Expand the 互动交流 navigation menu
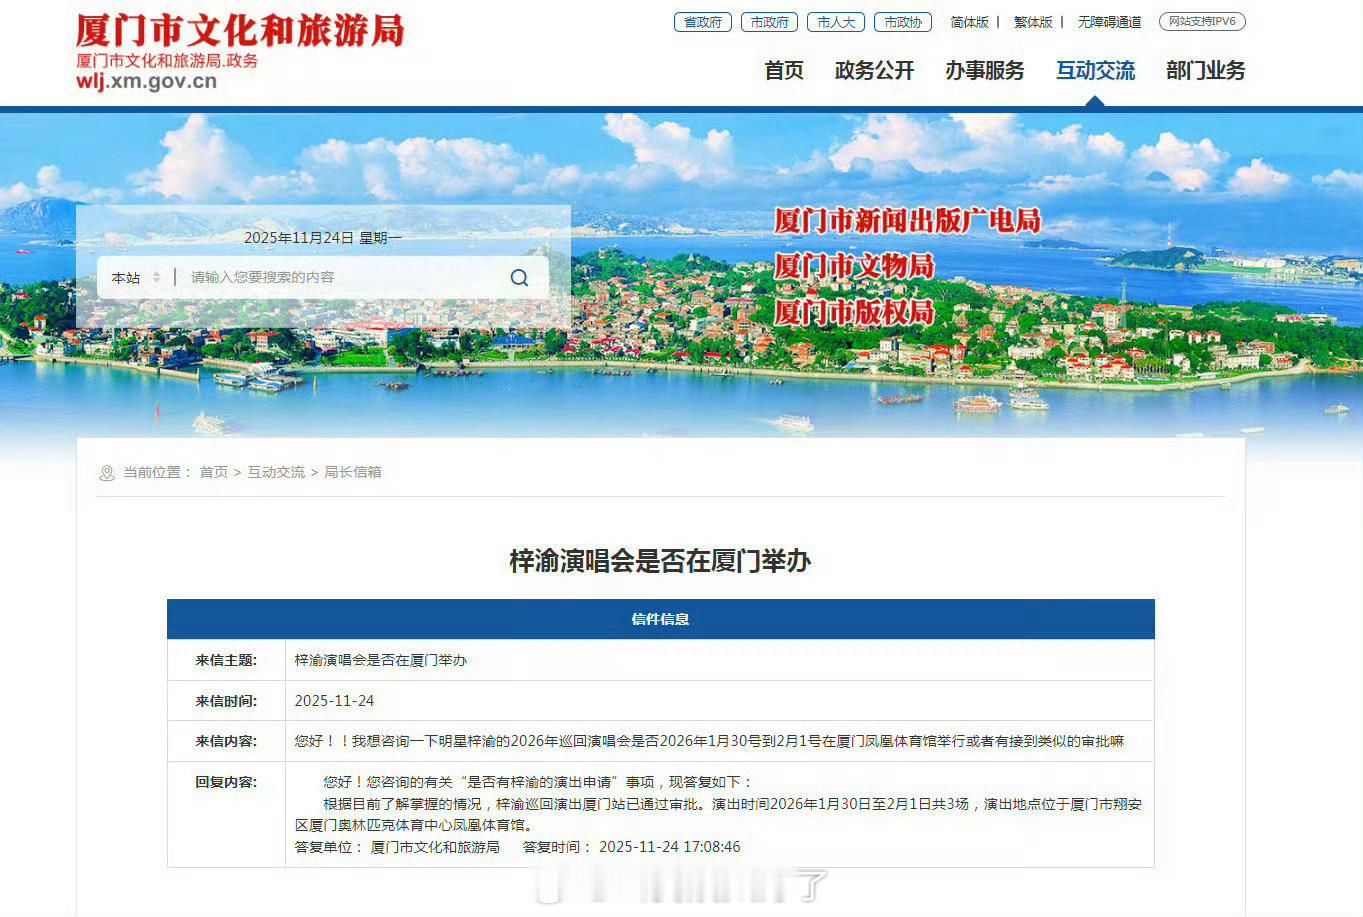Screen dimensions: 1363x917 pos(1096,70)
